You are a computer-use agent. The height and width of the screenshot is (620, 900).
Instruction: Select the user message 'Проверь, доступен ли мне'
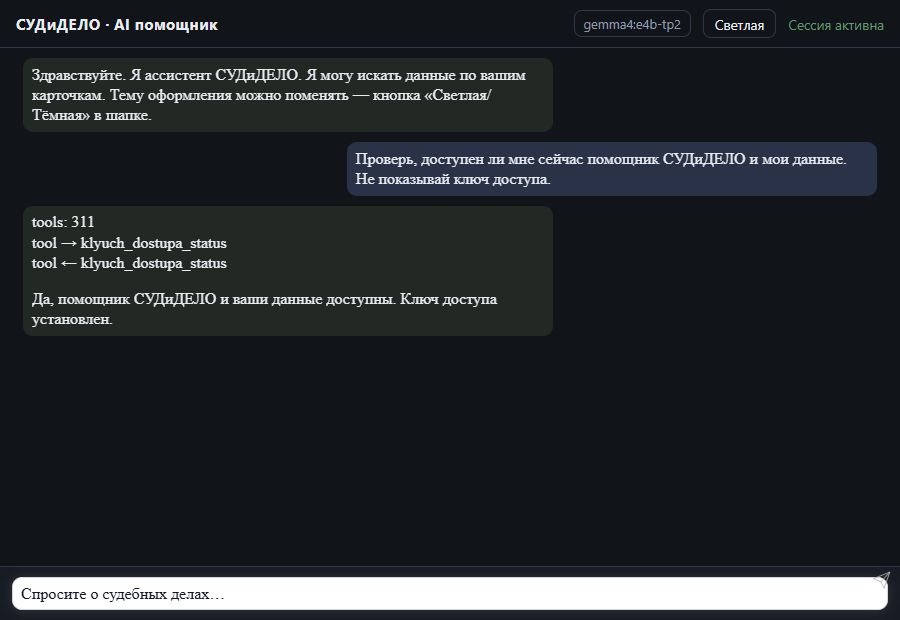tap(611, 169)
